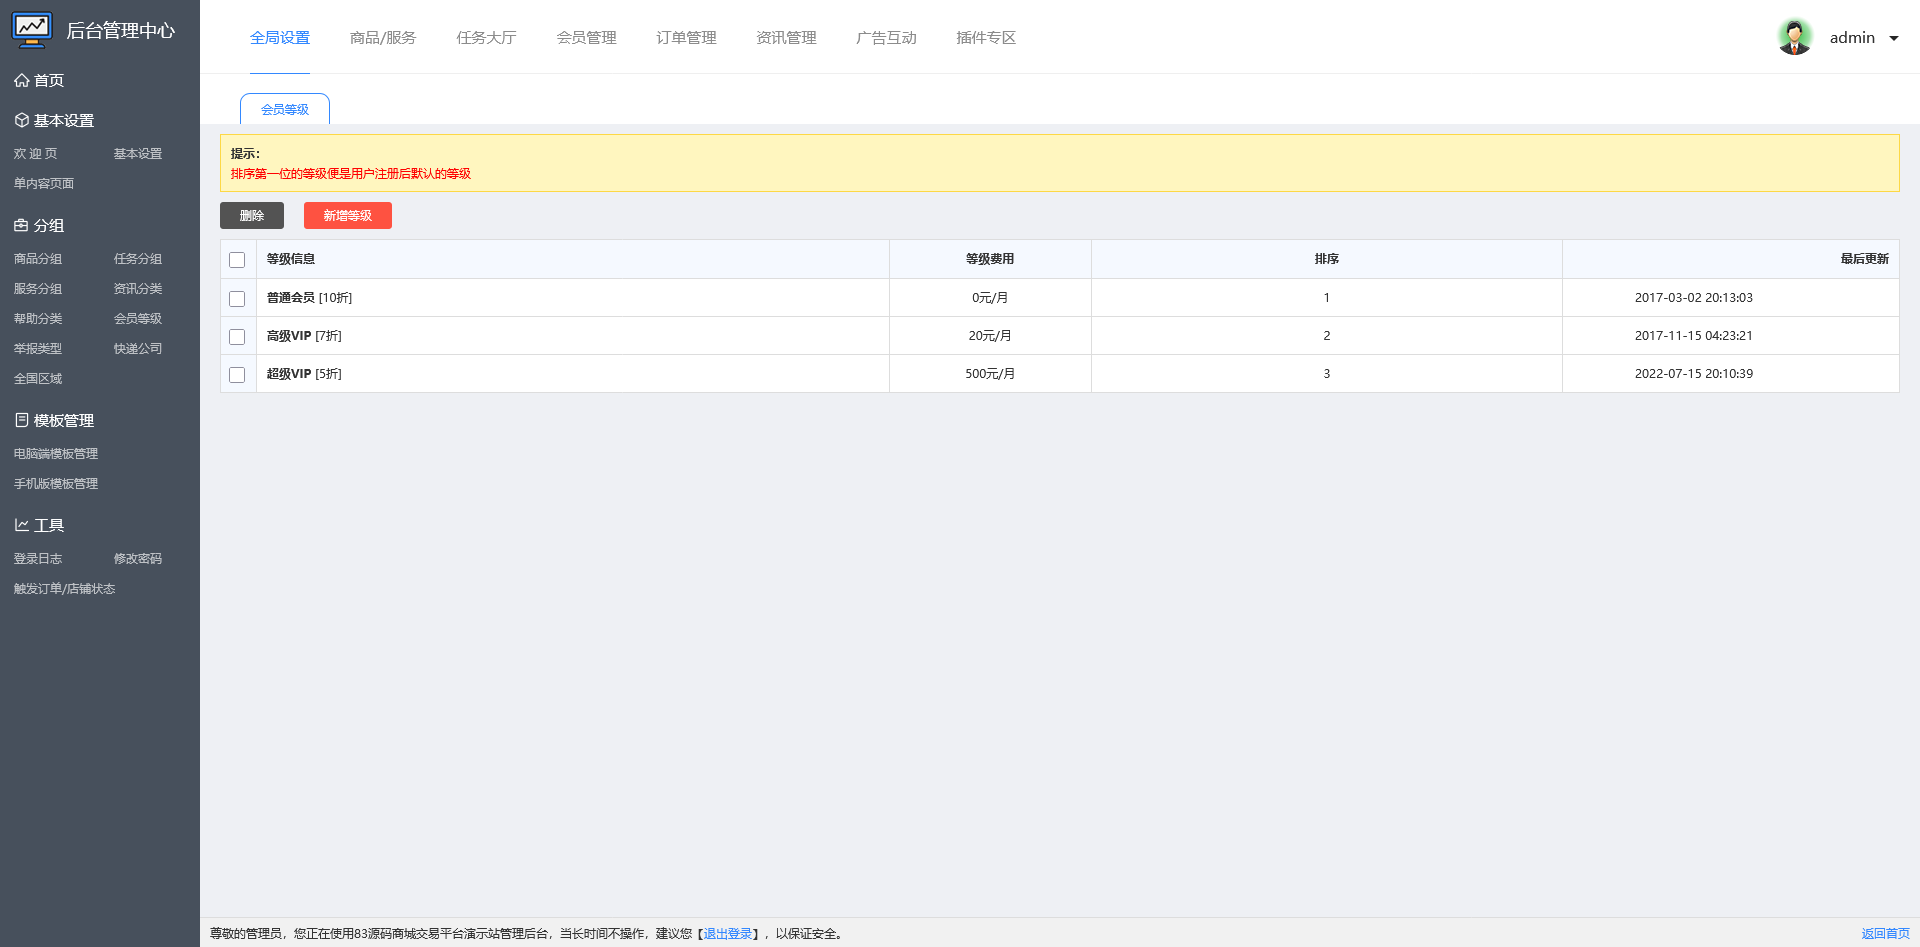1920x947 pixels.
Task: Open 举报类型 in sidebar
Action: click(x=38, y=349)
